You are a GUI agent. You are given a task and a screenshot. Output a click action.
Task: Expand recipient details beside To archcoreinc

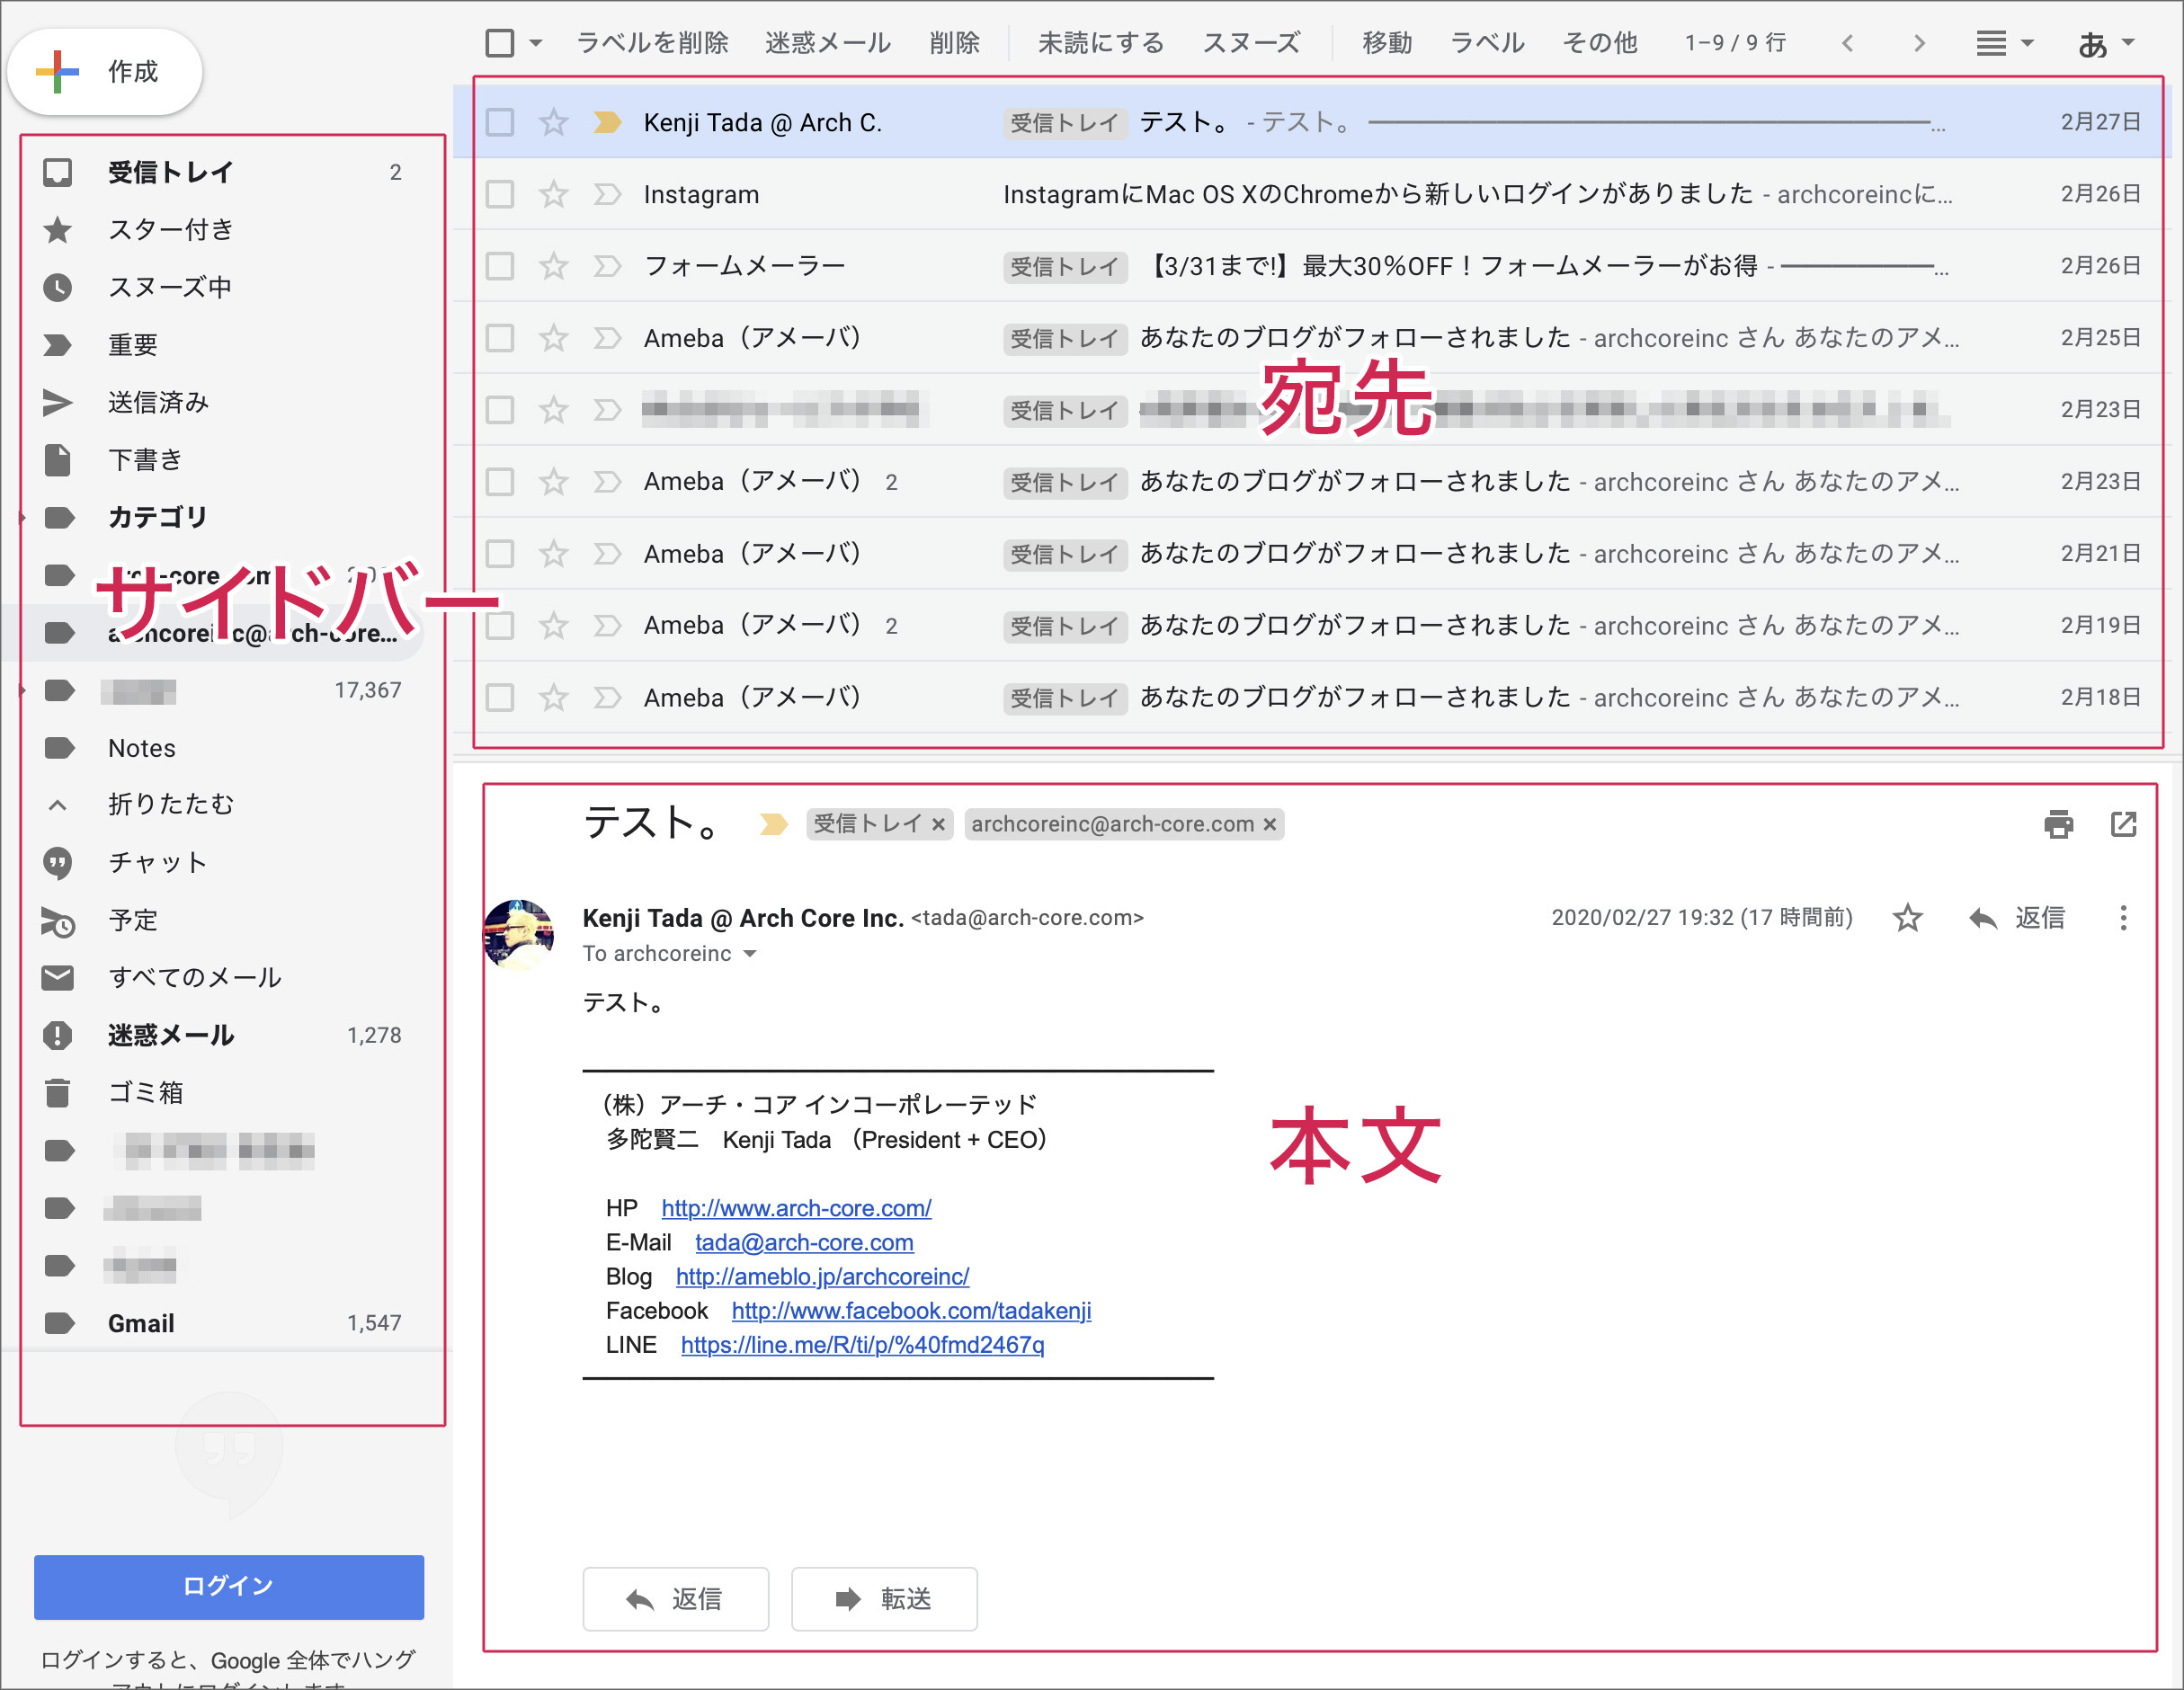point(750,954)
